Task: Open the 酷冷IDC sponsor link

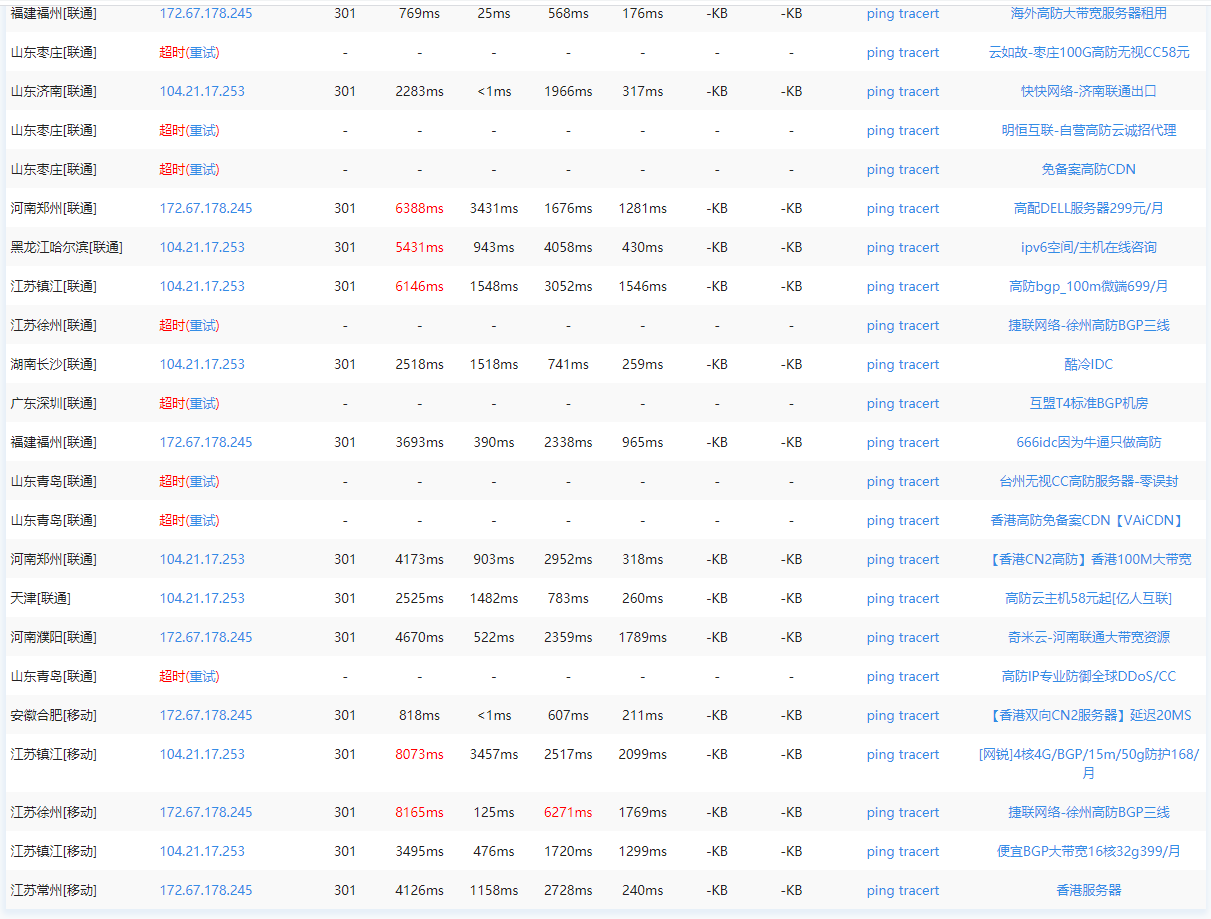Action: pyautogui.click(x=1088, y=365)
